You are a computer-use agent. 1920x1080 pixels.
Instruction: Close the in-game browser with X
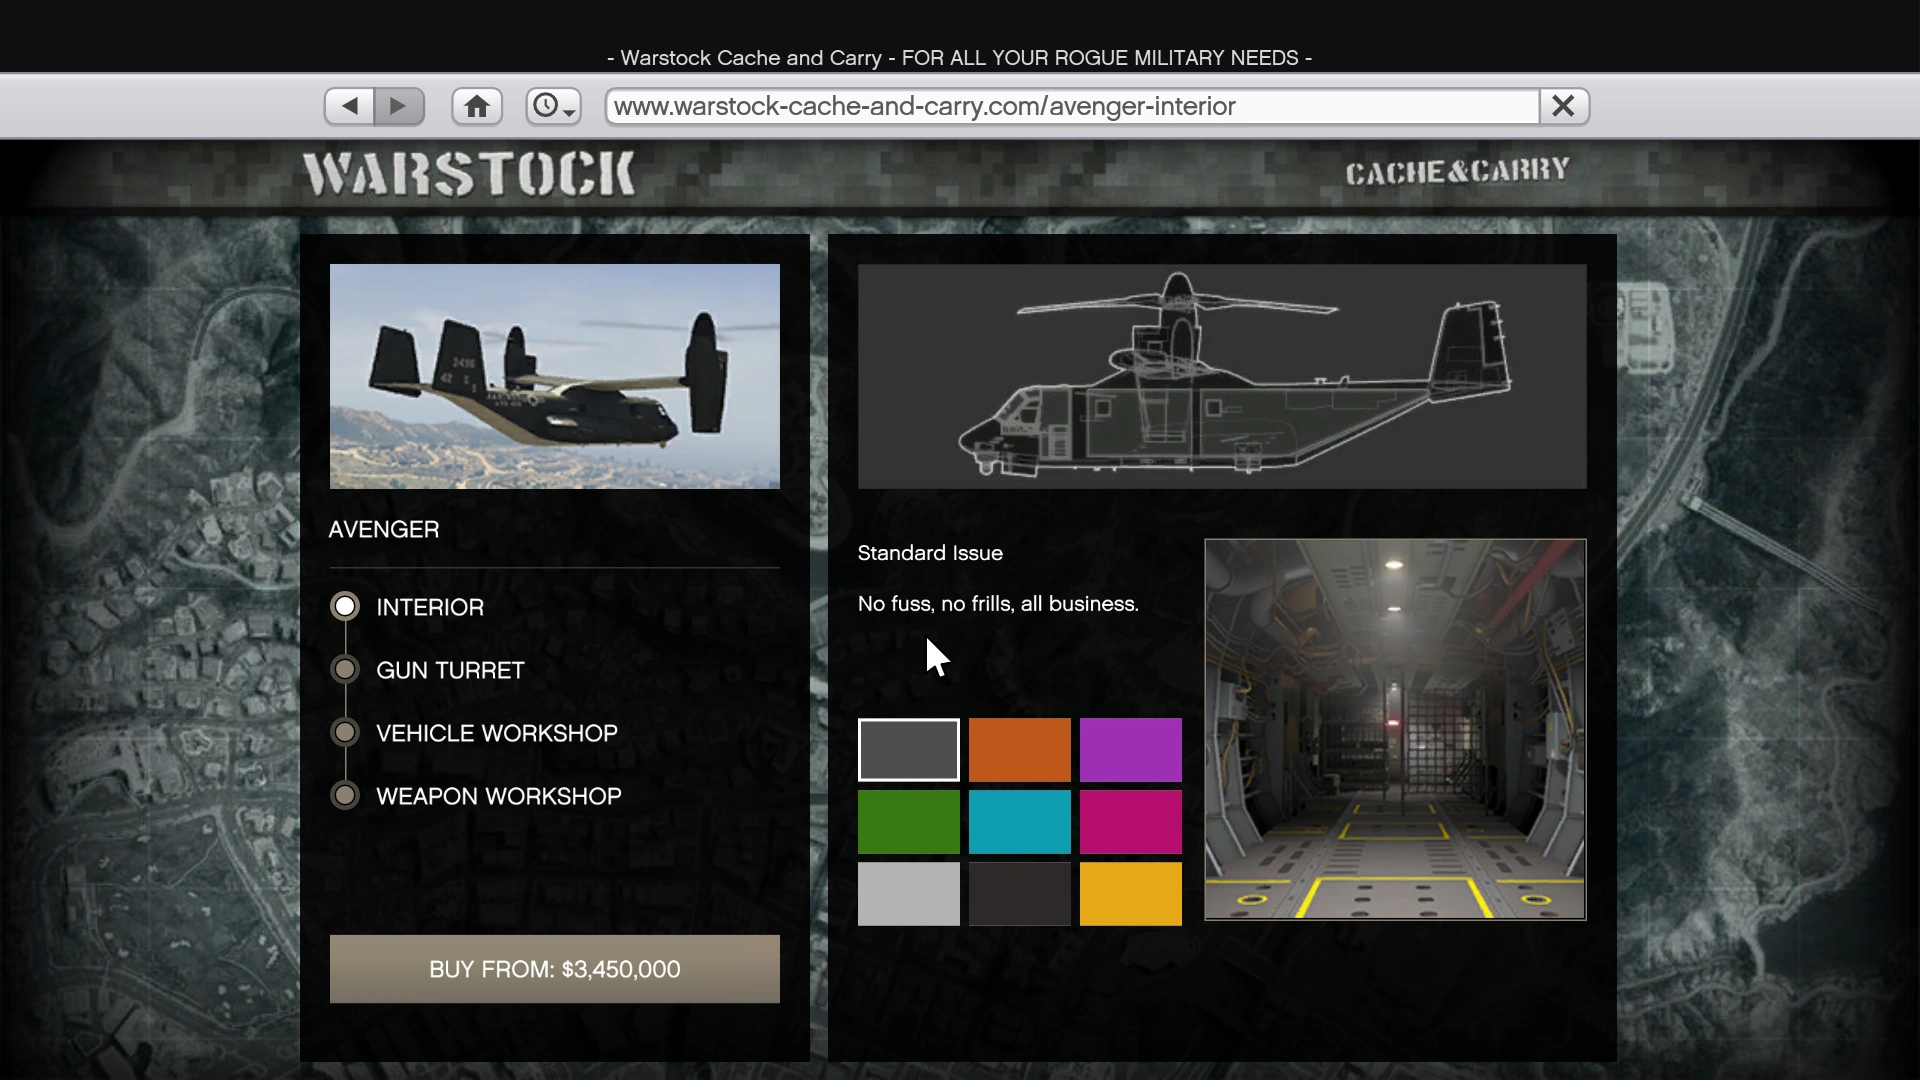[x=1563, y=106]
